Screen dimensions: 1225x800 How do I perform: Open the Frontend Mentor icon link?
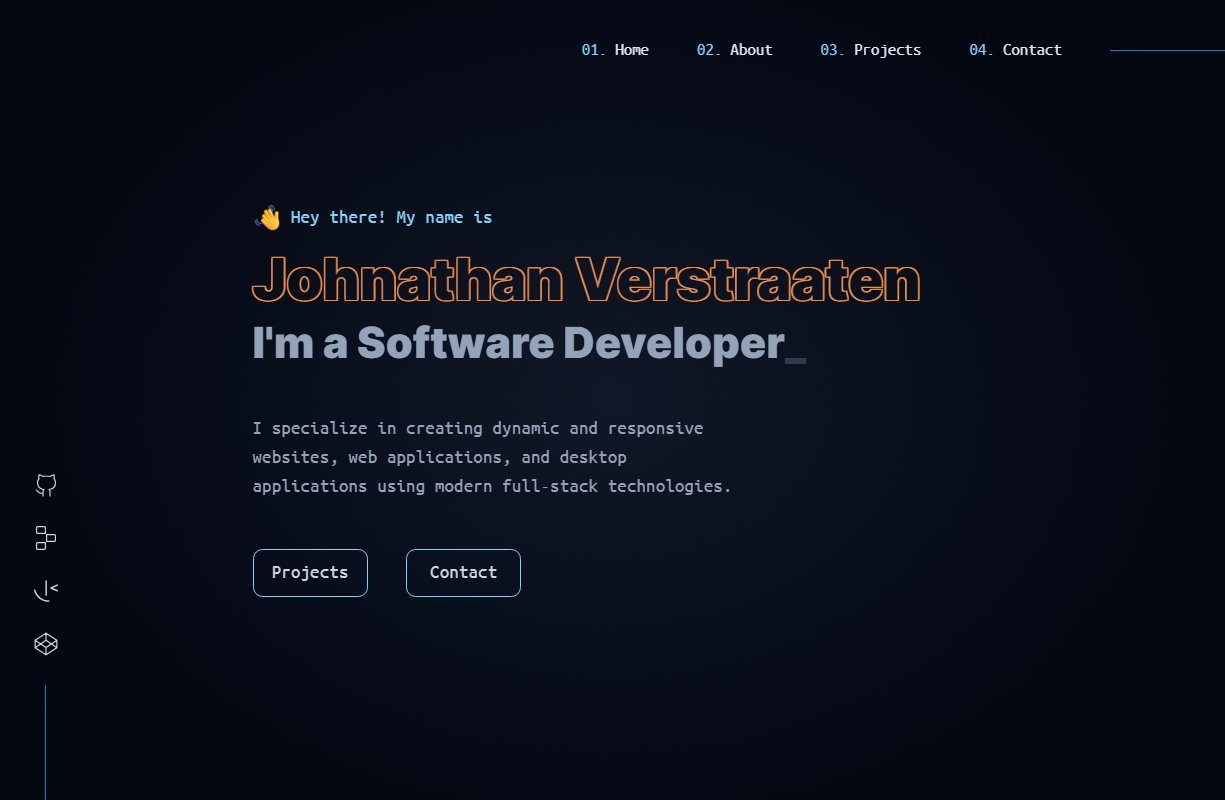(x=46, y=591)
